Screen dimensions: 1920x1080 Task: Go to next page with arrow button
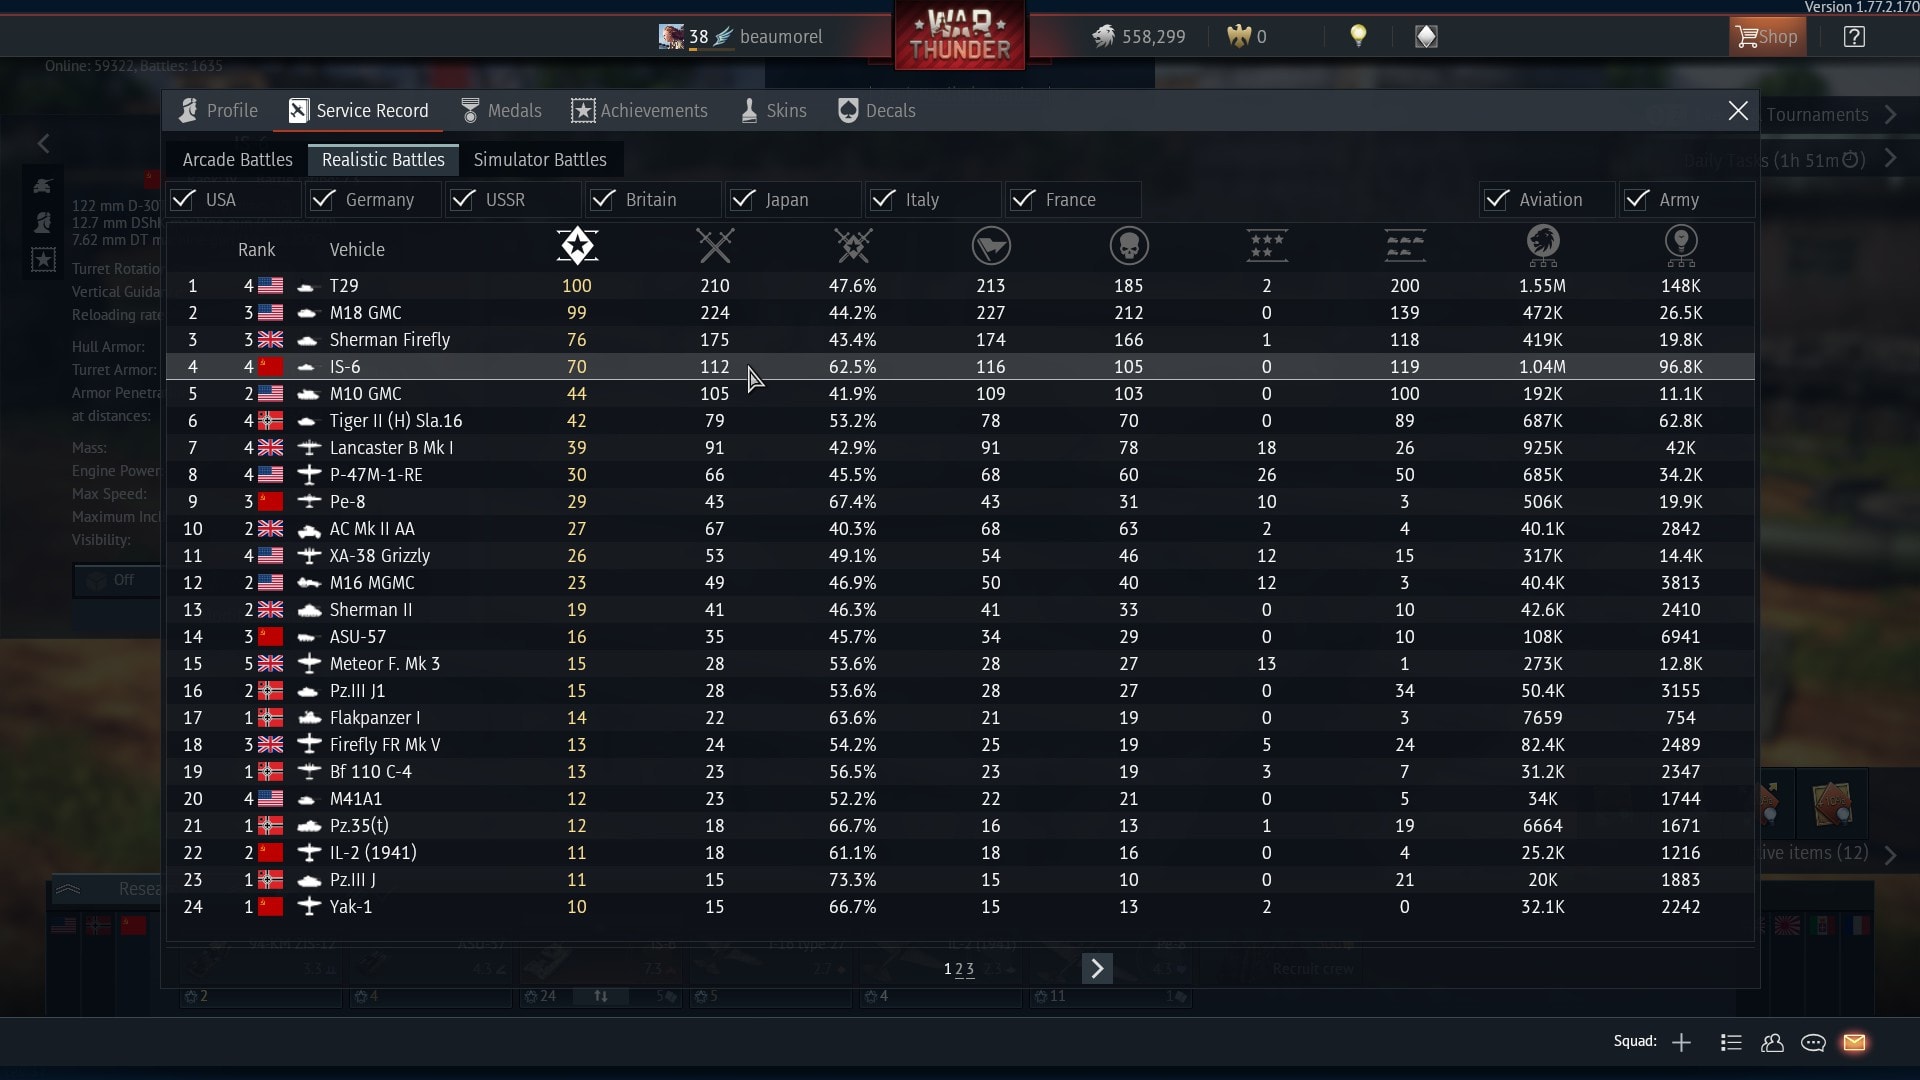1097,968
